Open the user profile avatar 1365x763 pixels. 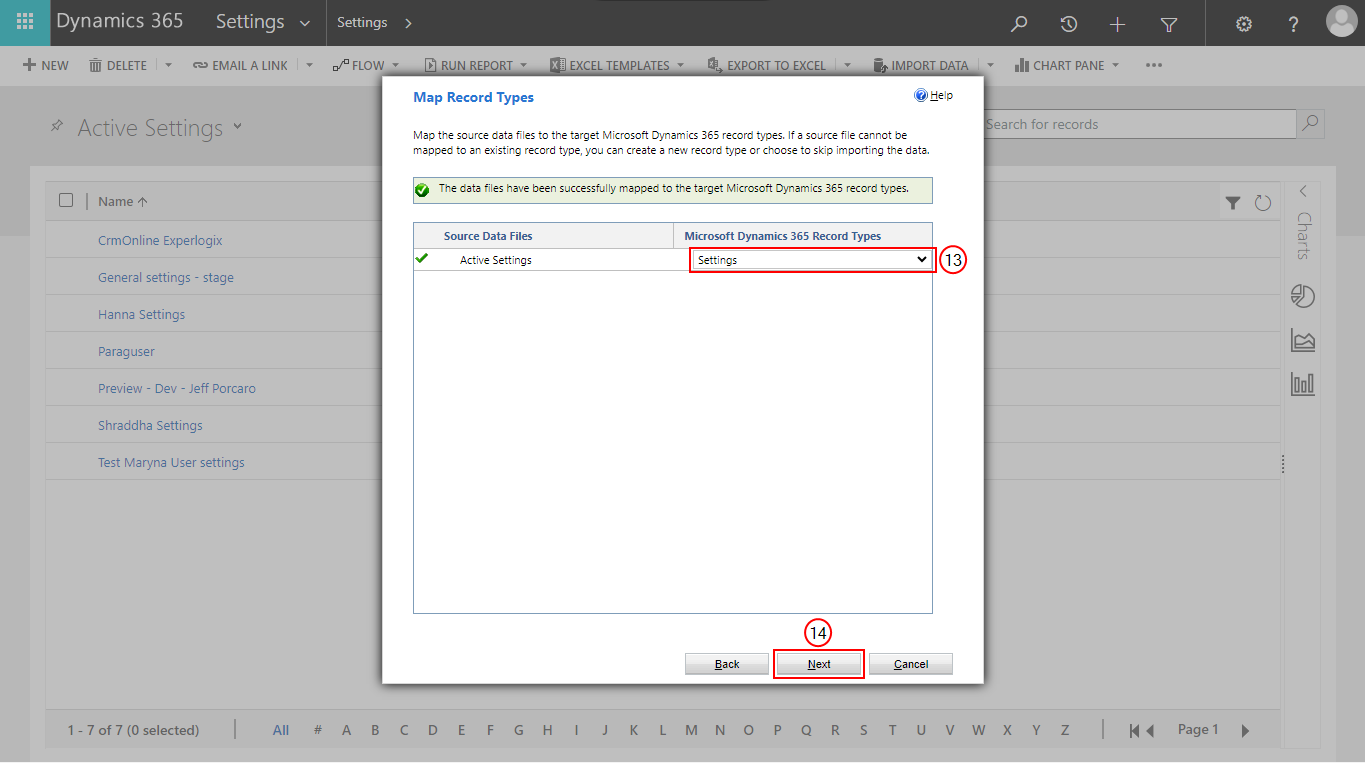pyautogui.click(x=1341, y=22)
